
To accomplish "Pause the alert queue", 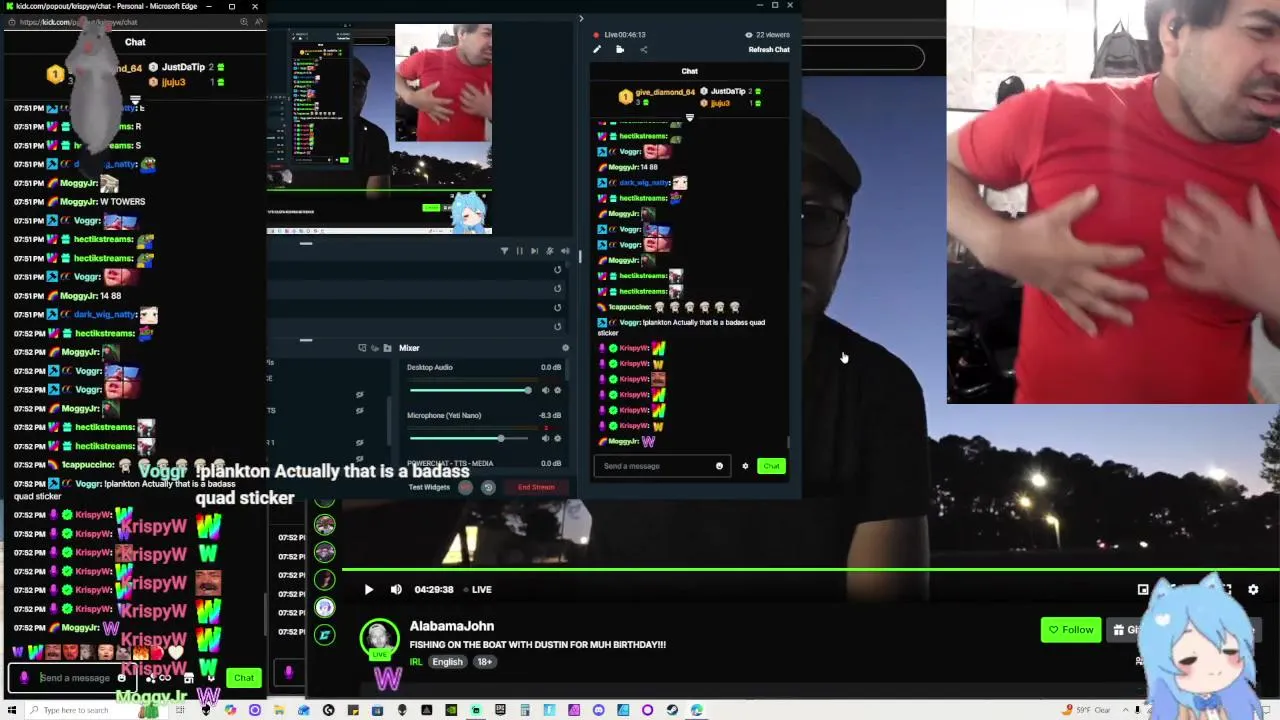I will point(519,251).
